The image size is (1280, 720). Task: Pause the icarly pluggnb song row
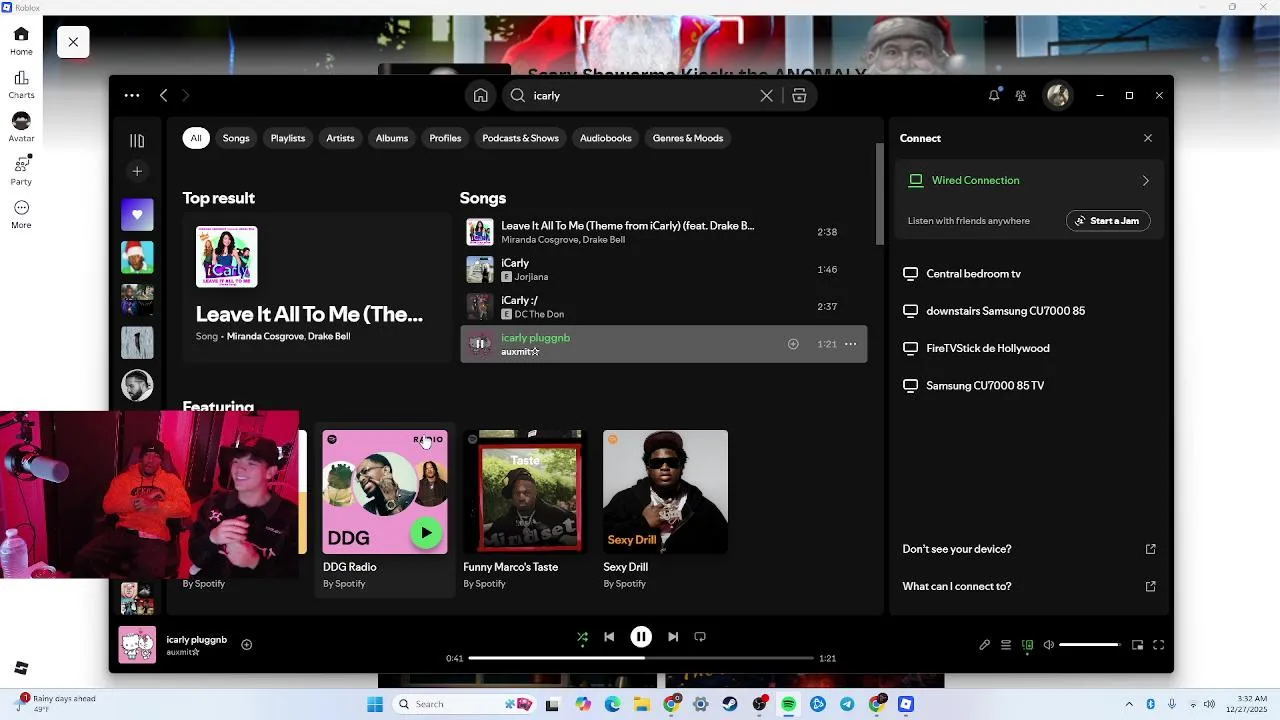pos(480,344)
